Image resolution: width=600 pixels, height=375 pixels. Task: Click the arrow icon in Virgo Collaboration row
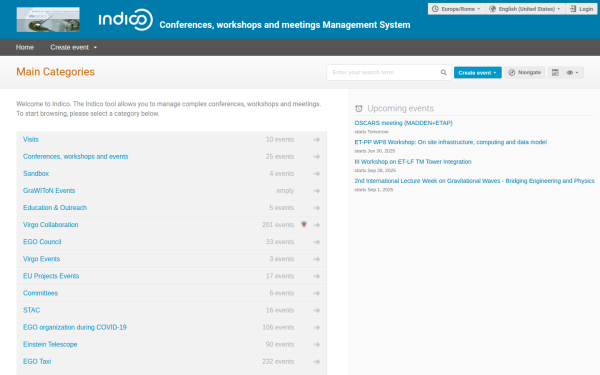click(316, 225)
